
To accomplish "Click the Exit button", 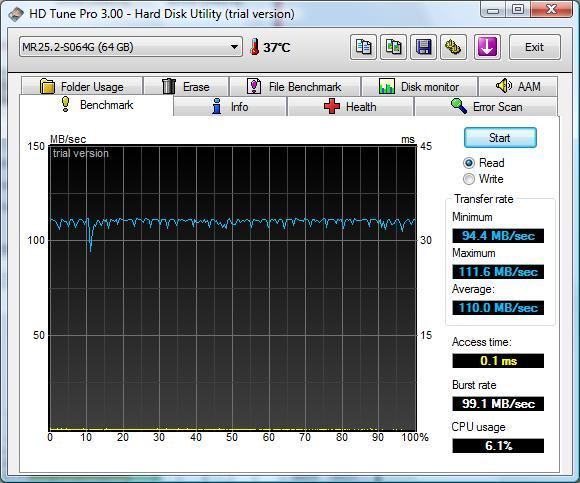I will click(x=535, y=47).
